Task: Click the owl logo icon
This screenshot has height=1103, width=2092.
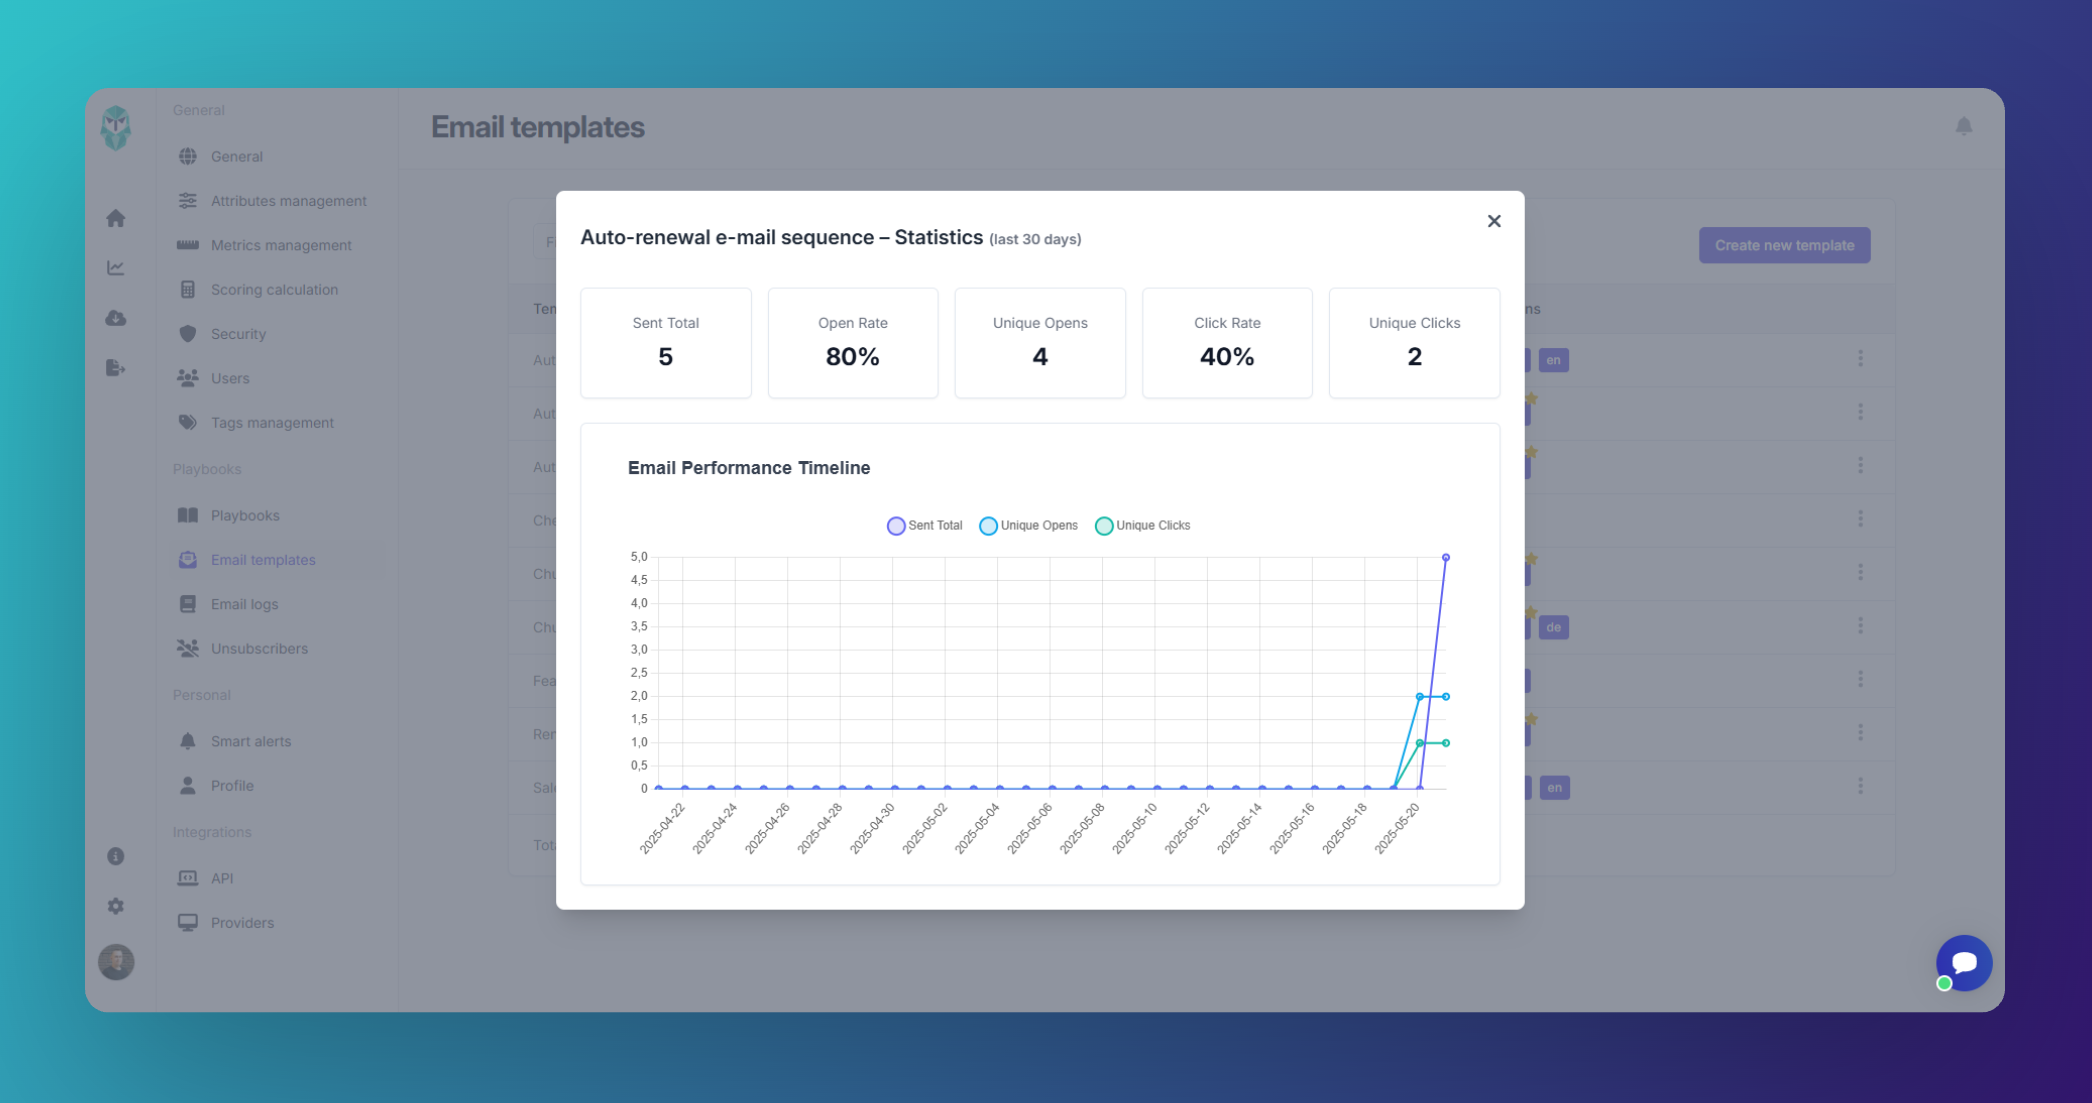Action: [x=116, y=128]
